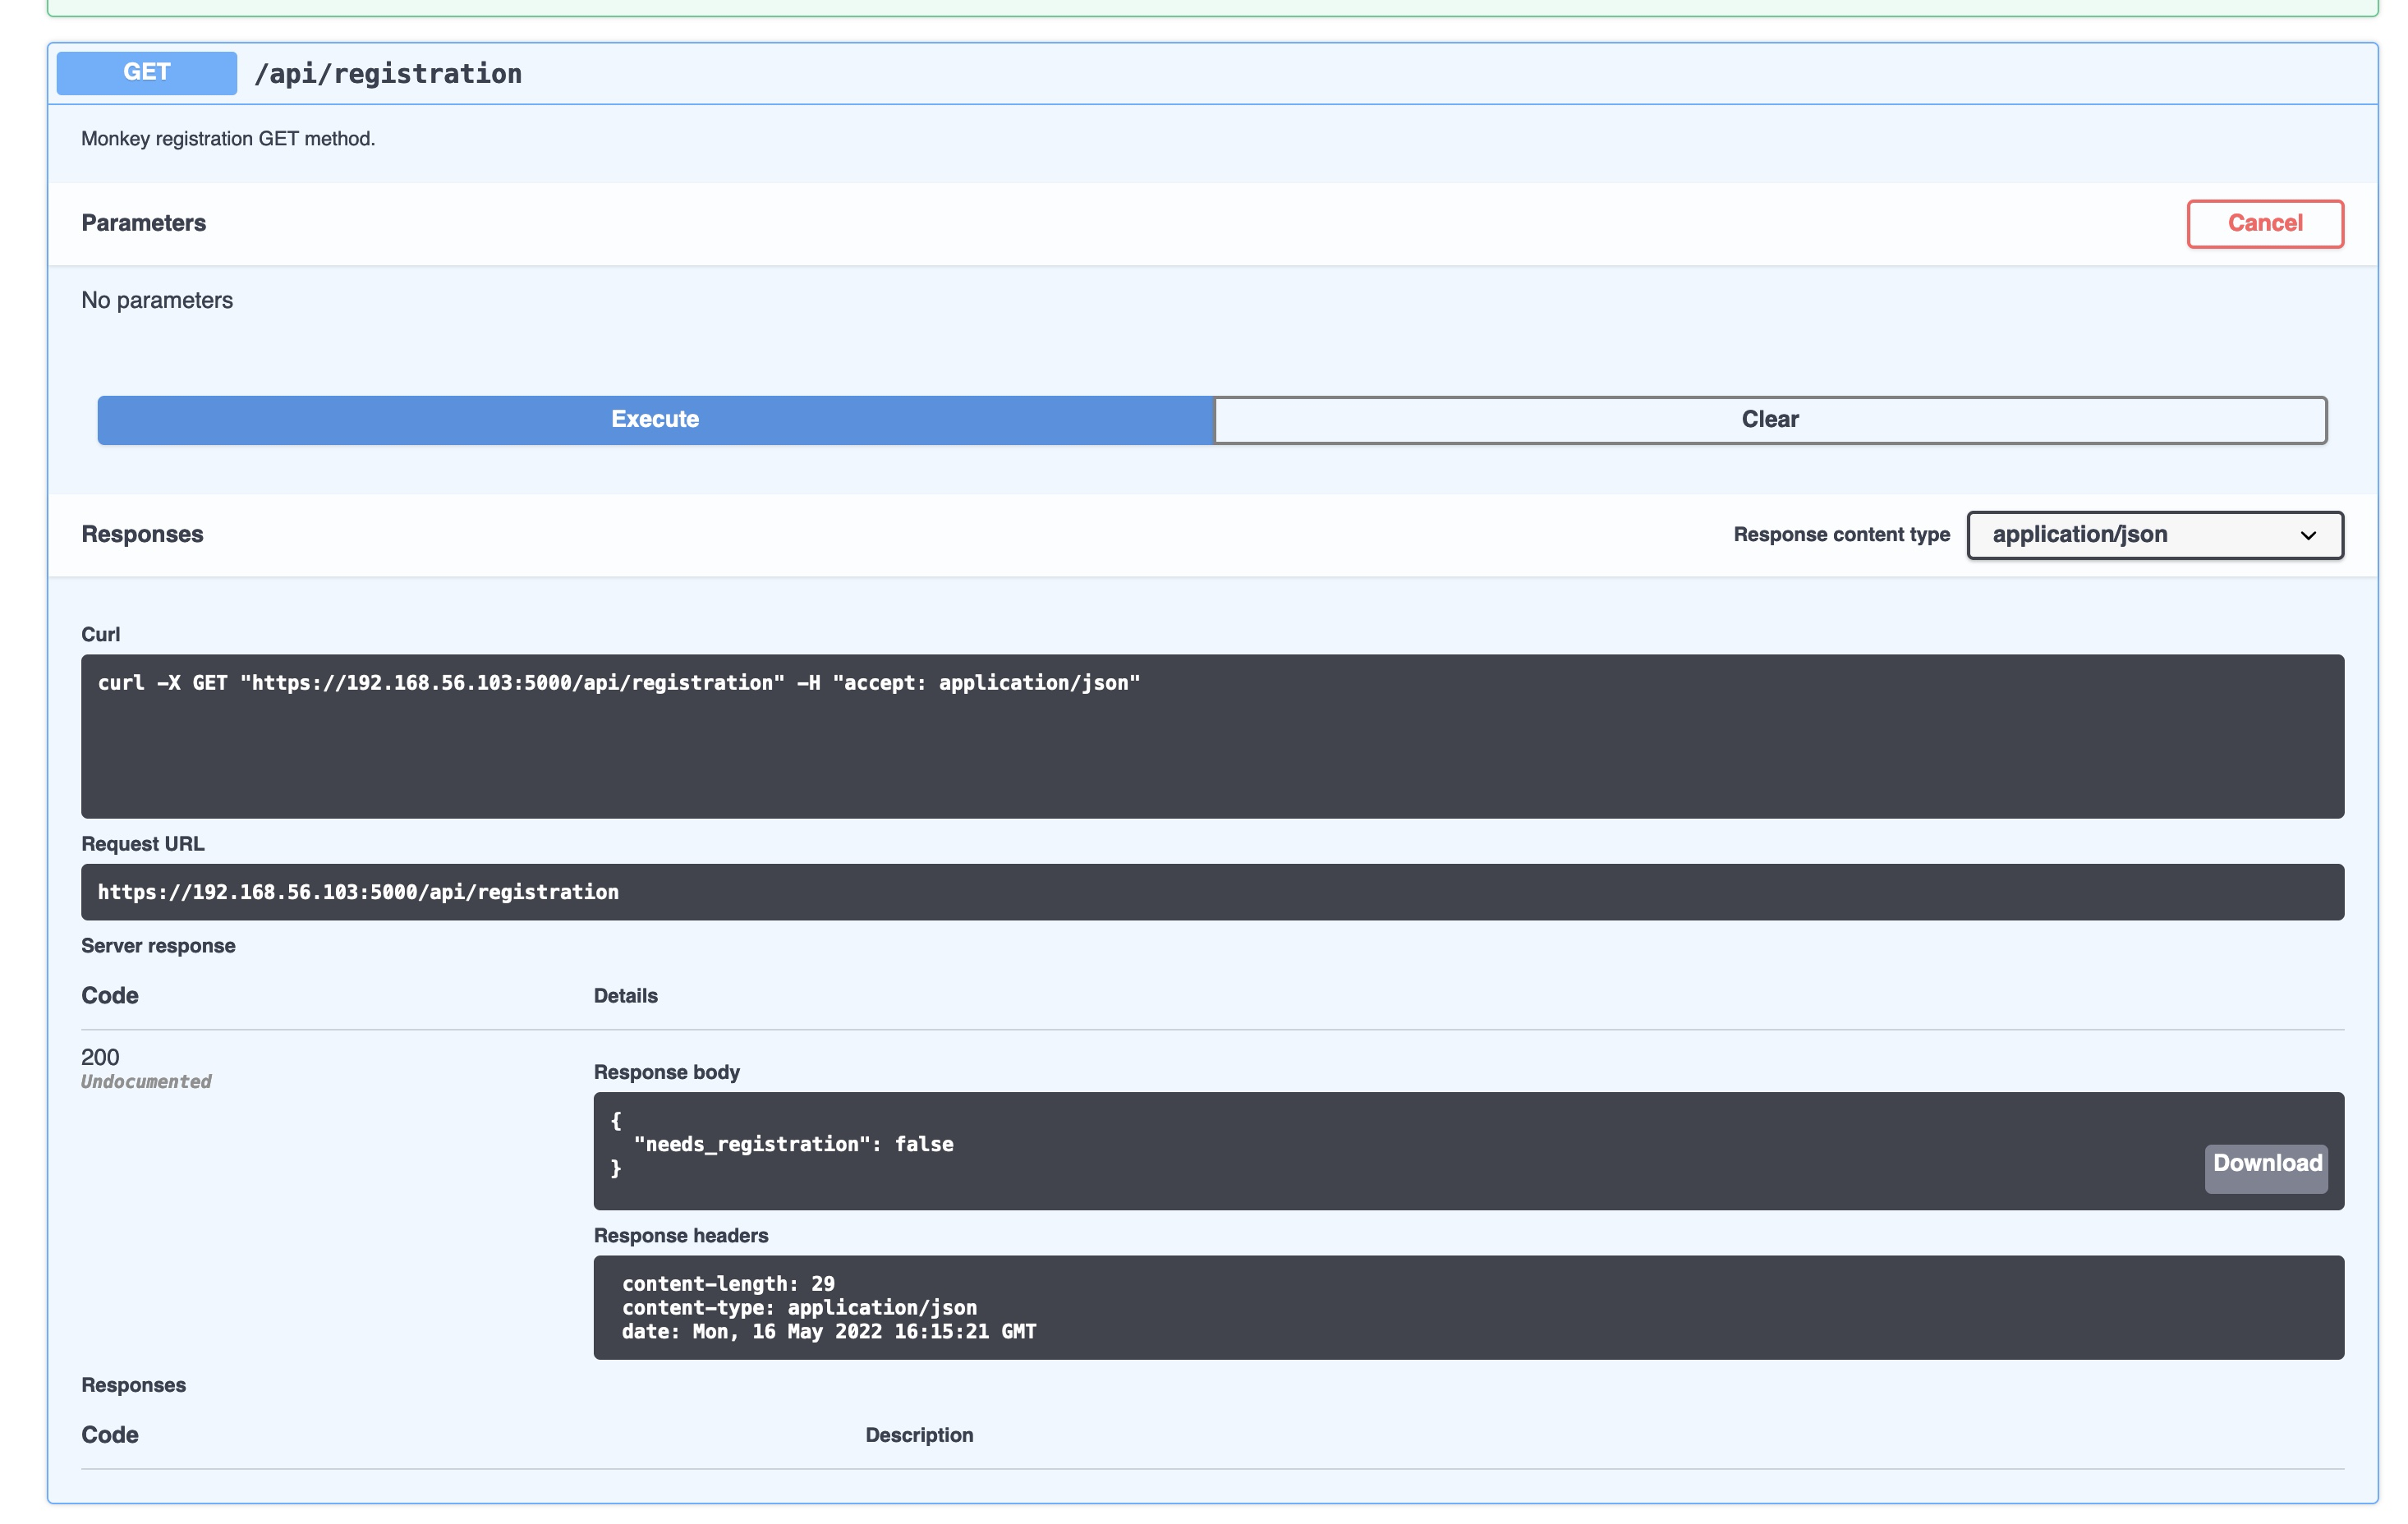Screen dimensions: 2408x1524
Task: Click the Server response heading
Action: [x=158, y=945]
